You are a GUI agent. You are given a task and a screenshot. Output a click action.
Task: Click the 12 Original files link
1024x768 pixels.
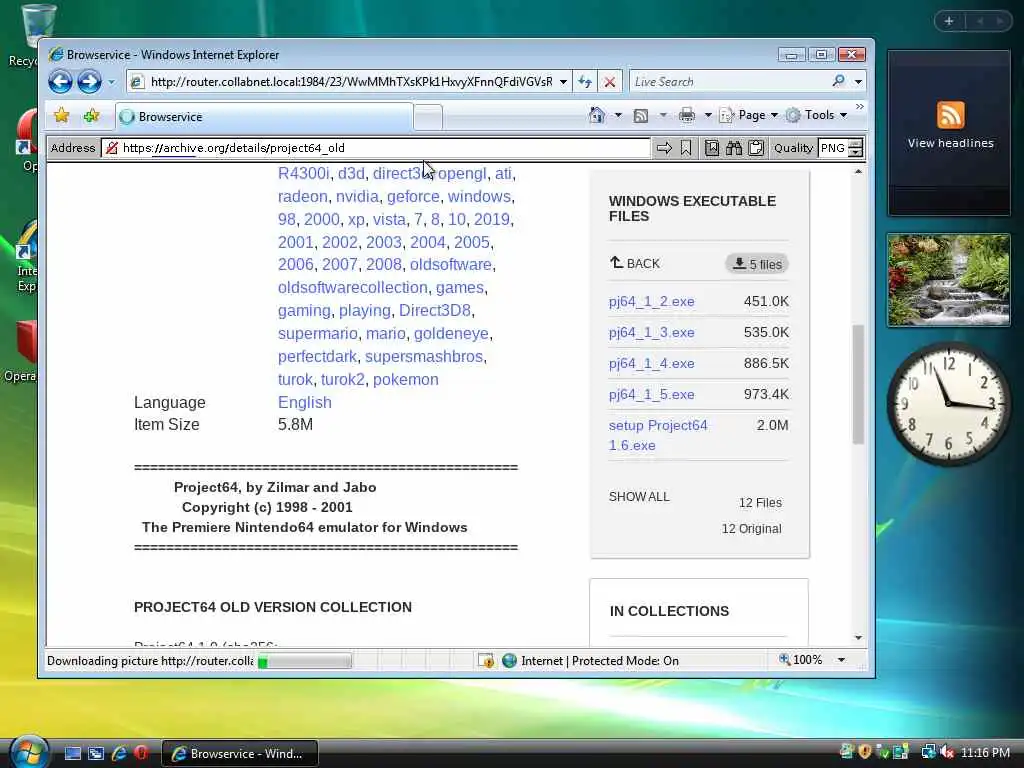[751, 528]
